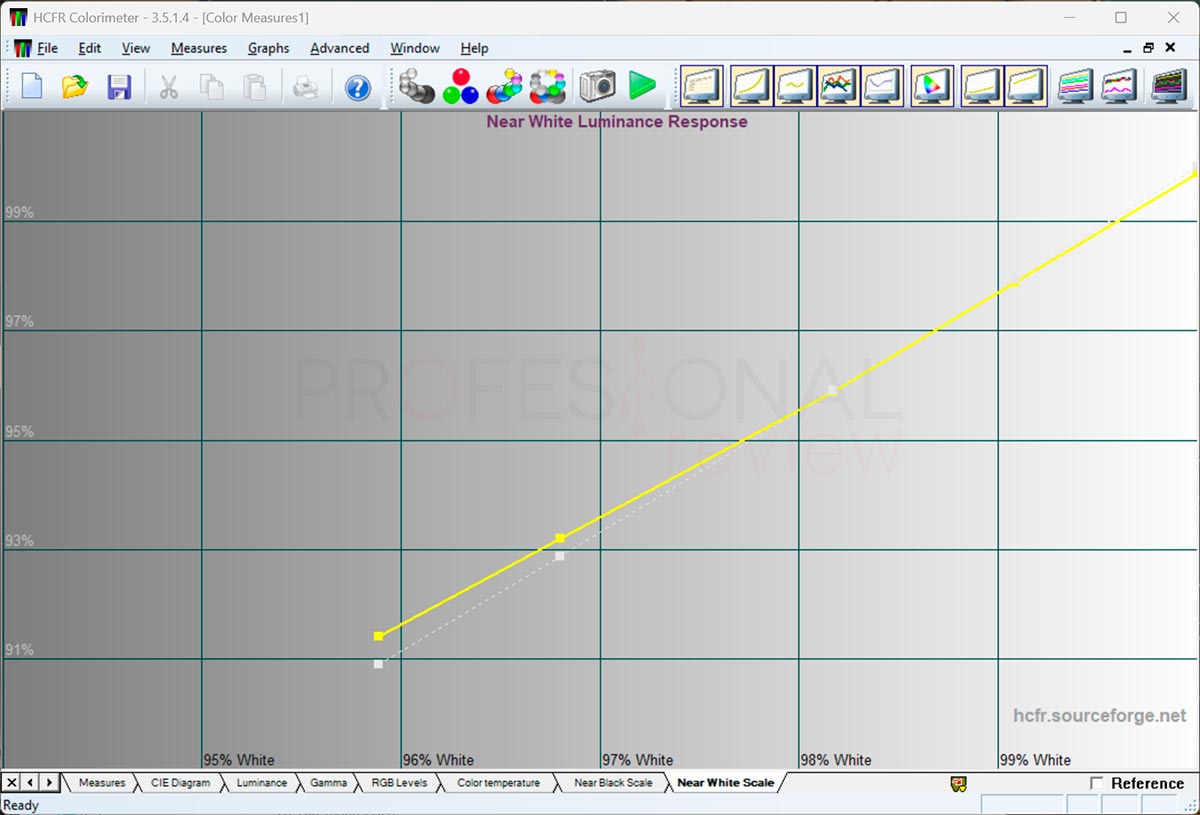
Task: Open the blue question mark Help icon
Action: [357, 87]
